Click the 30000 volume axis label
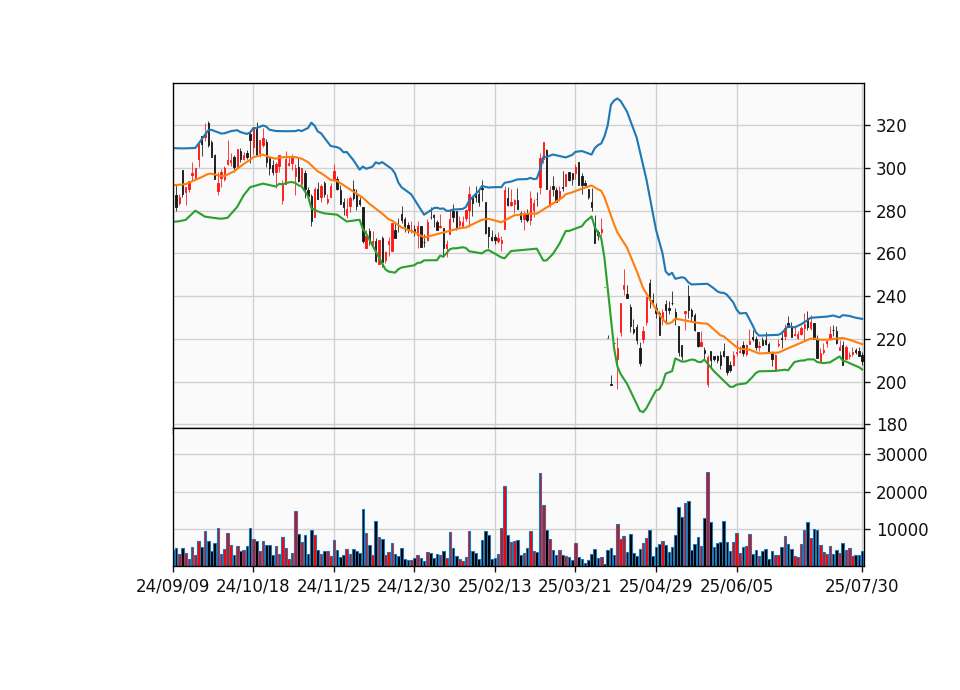 tap(901, 455)
